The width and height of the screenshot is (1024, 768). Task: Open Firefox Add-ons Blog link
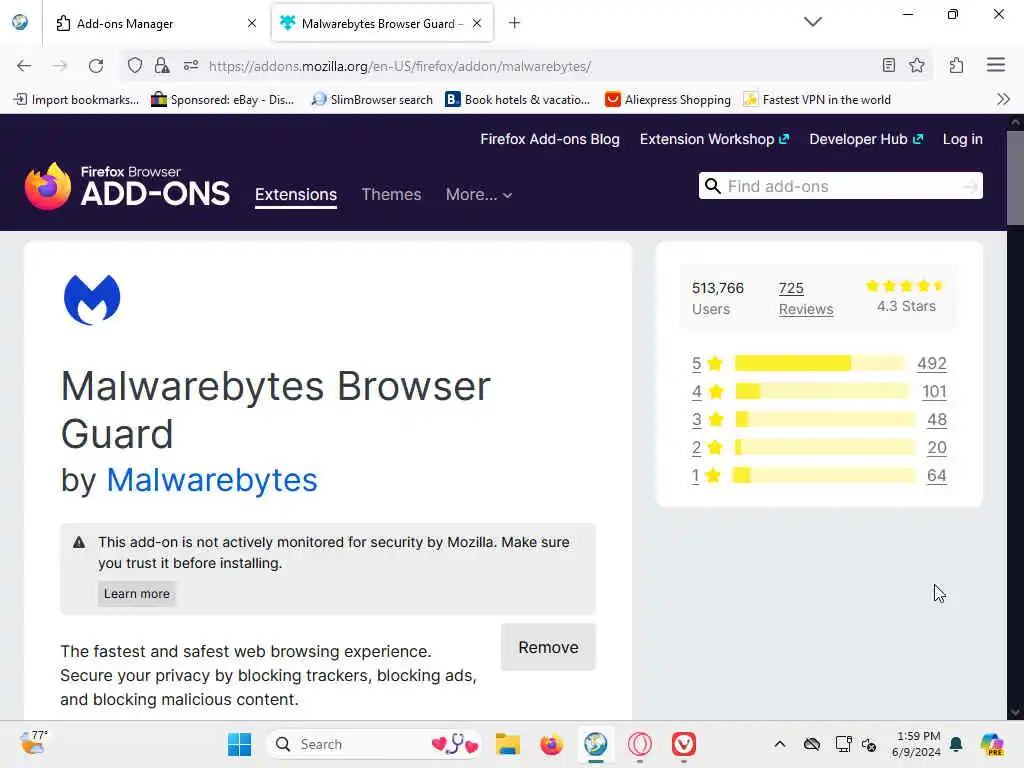[x=550, y=139]
